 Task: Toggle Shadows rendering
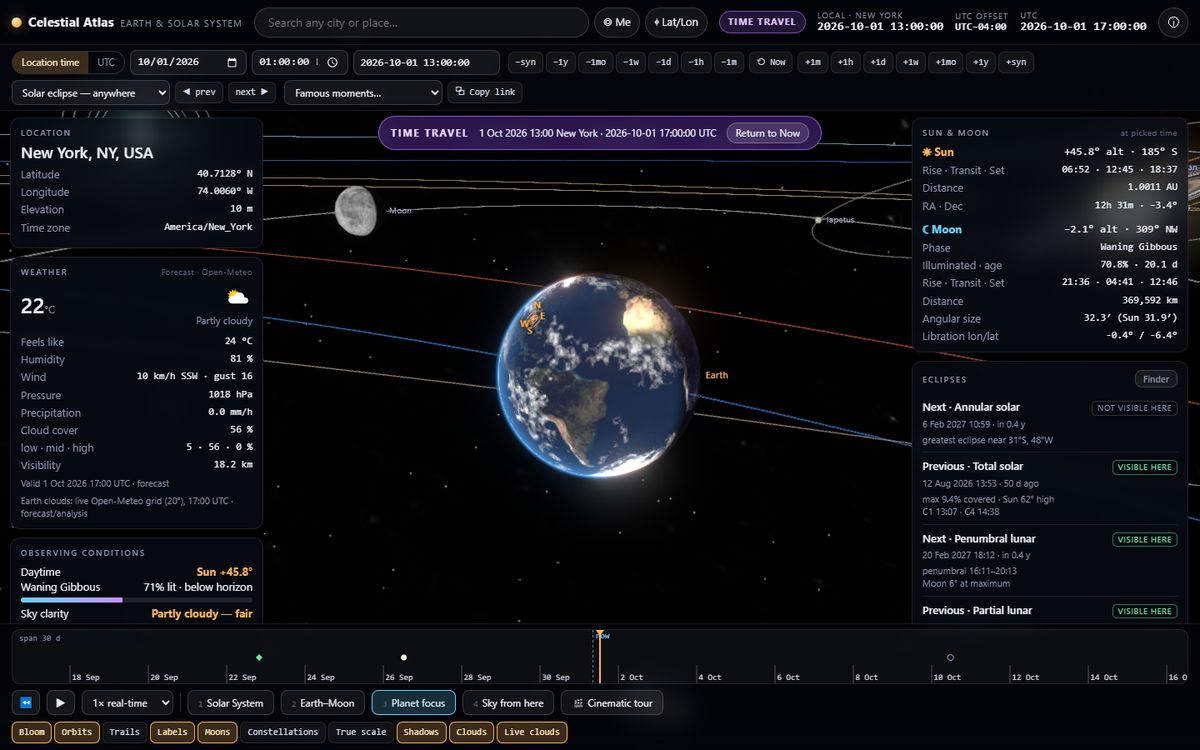pos(421,732)
